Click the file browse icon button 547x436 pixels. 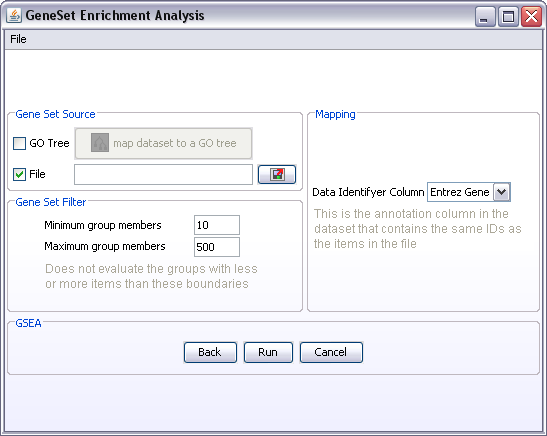[277, 174]
